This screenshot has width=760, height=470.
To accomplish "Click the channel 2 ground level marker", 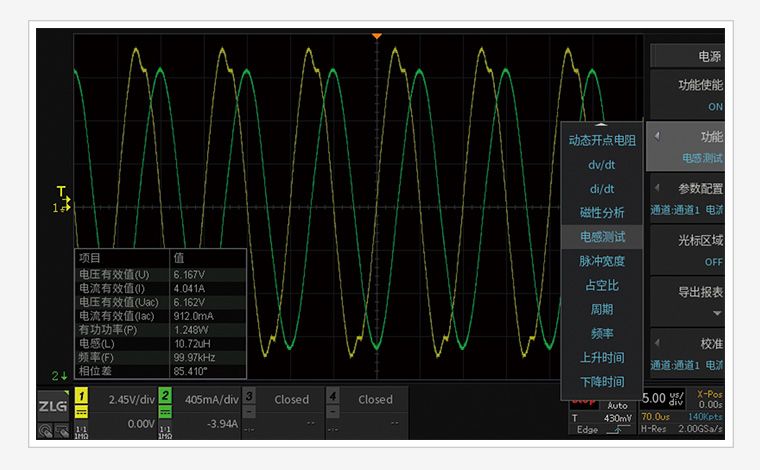I will tap(60, 376).
